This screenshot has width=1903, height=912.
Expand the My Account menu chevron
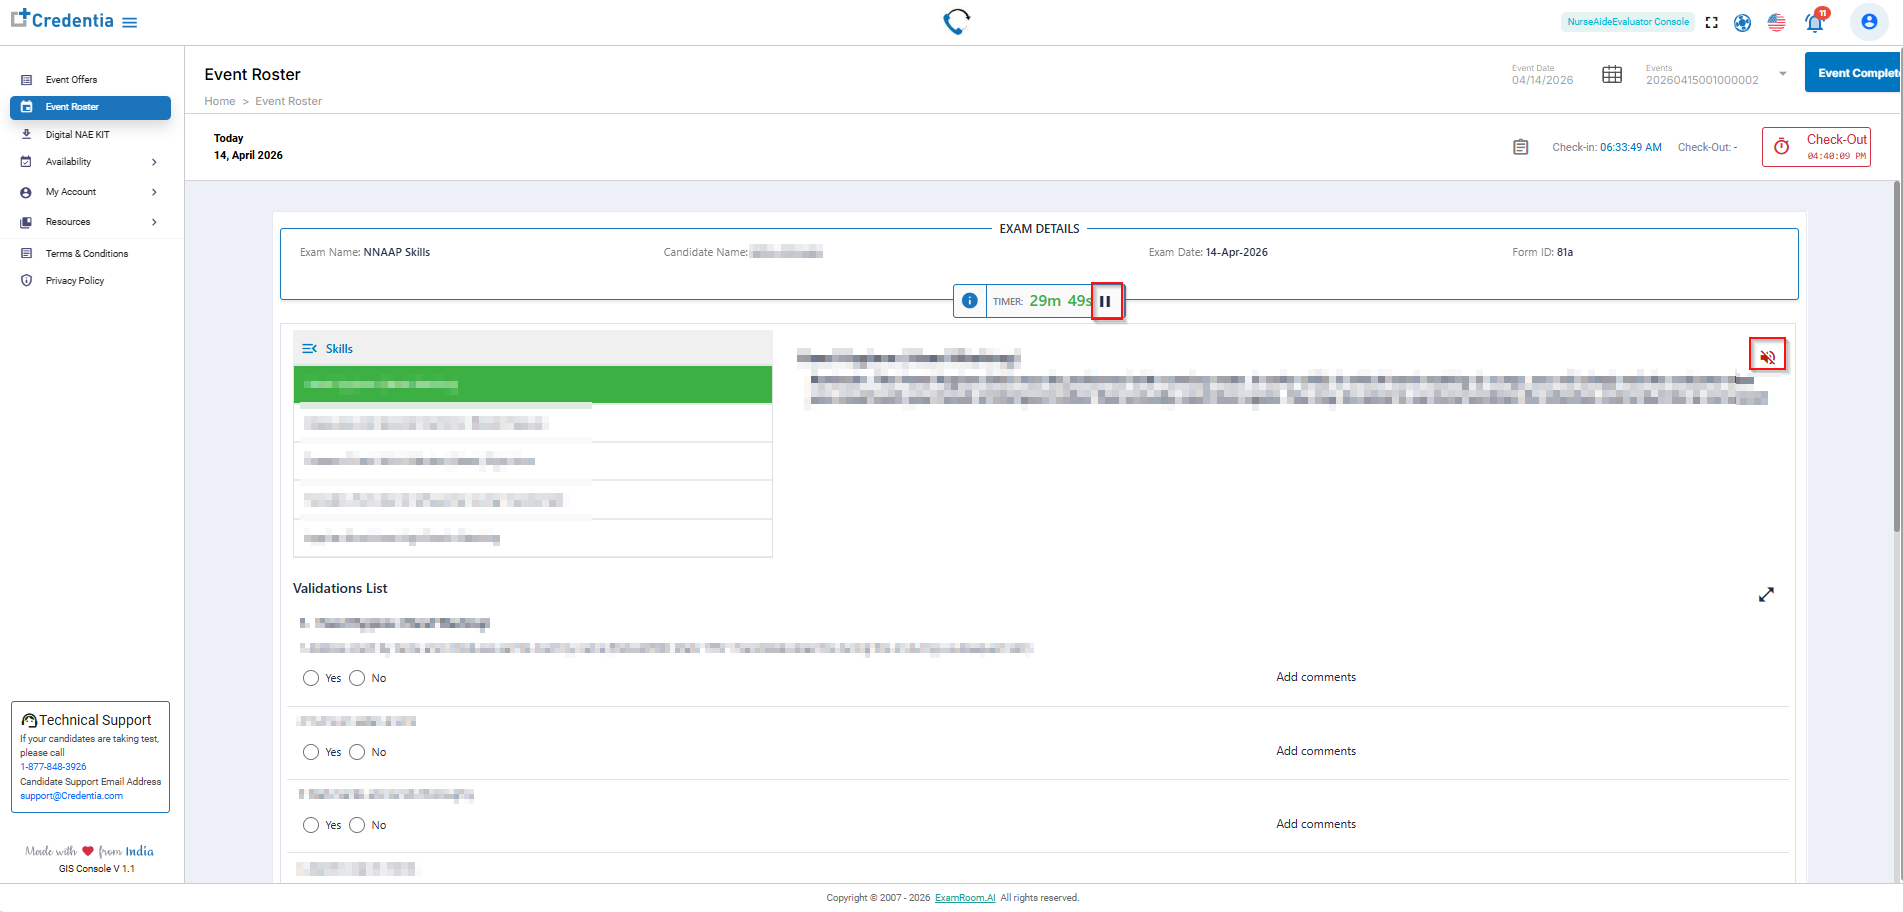pyautogui.click(x=154, y=192)
